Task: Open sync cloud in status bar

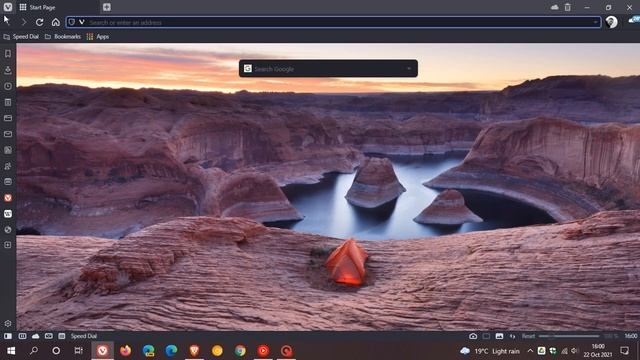Action: tap(36, 336)
